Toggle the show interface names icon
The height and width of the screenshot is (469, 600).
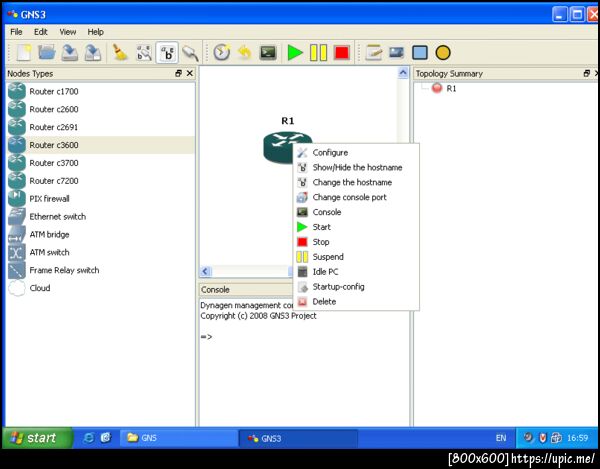(144, 52)
